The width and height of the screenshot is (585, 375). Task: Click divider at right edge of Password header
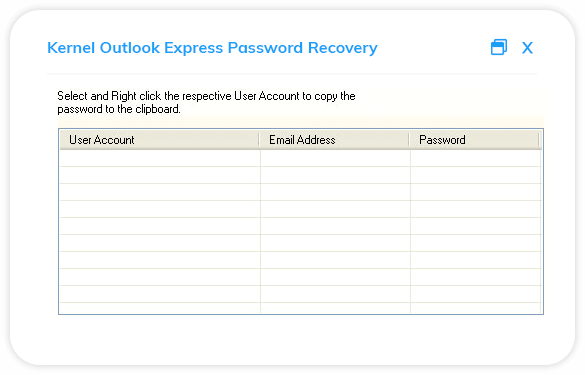coord(539,140)
